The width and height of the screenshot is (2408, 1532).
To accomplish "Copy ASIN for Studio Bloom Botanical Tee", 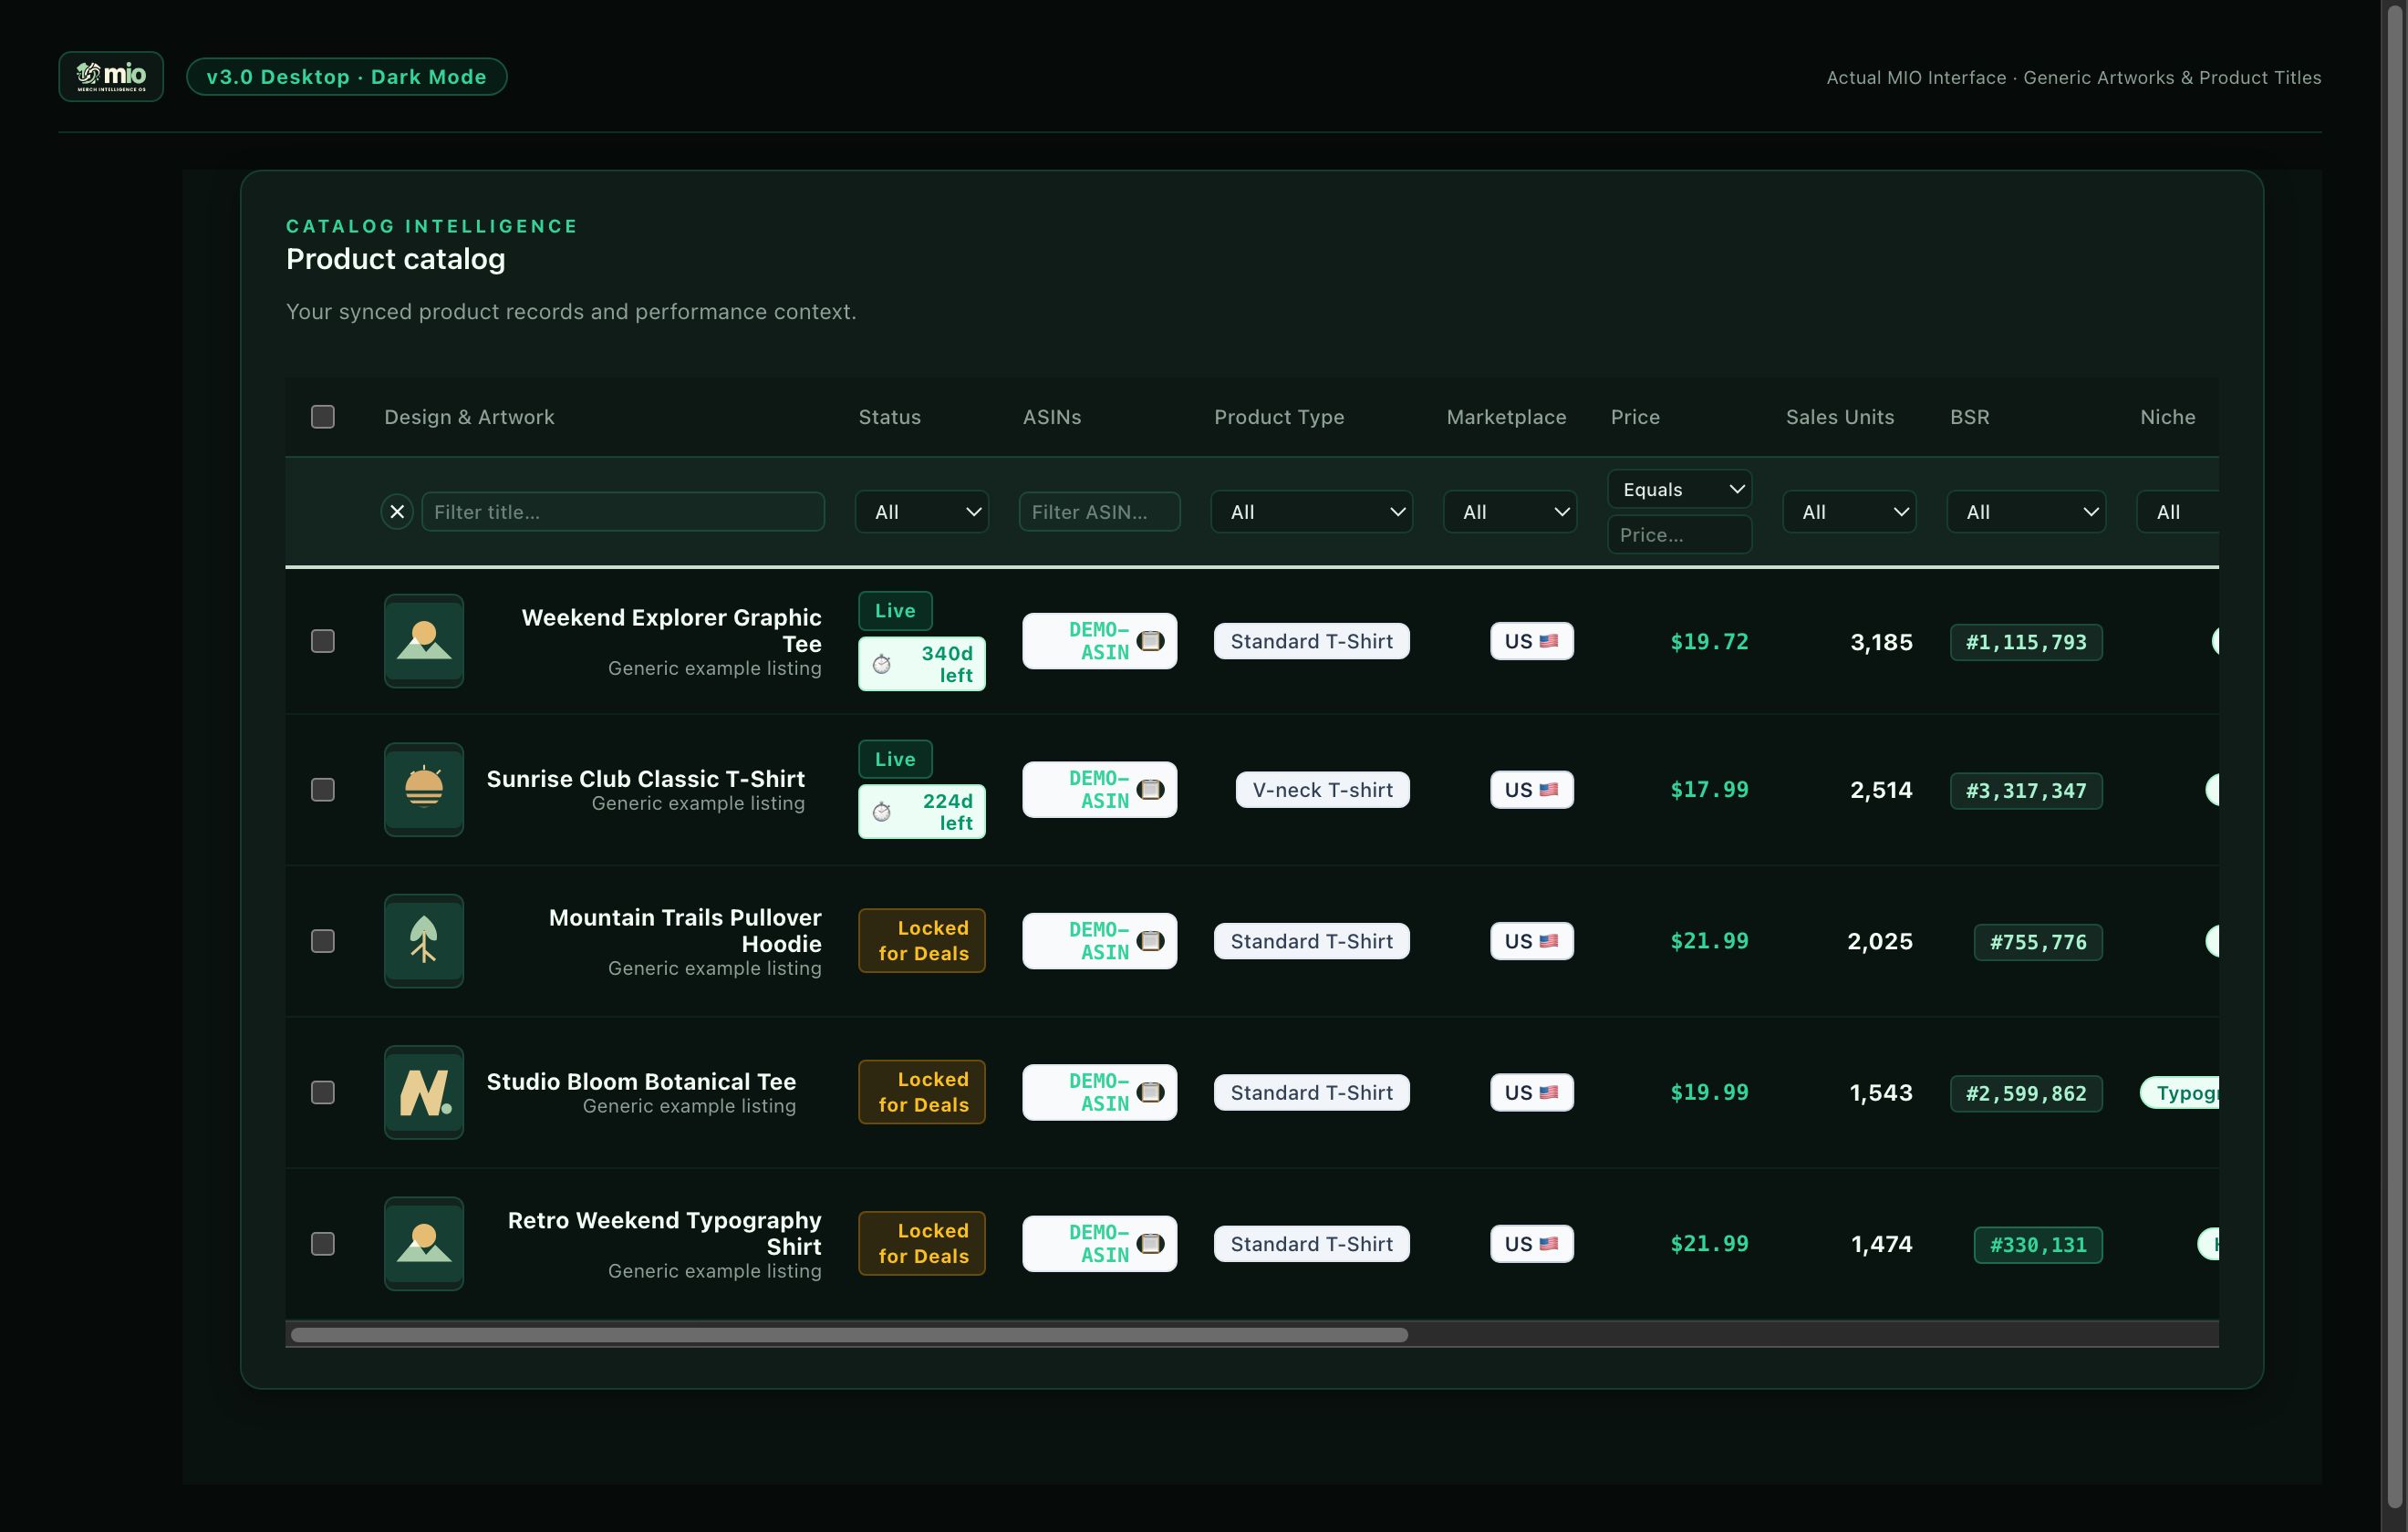I will click(1151, 1092).
